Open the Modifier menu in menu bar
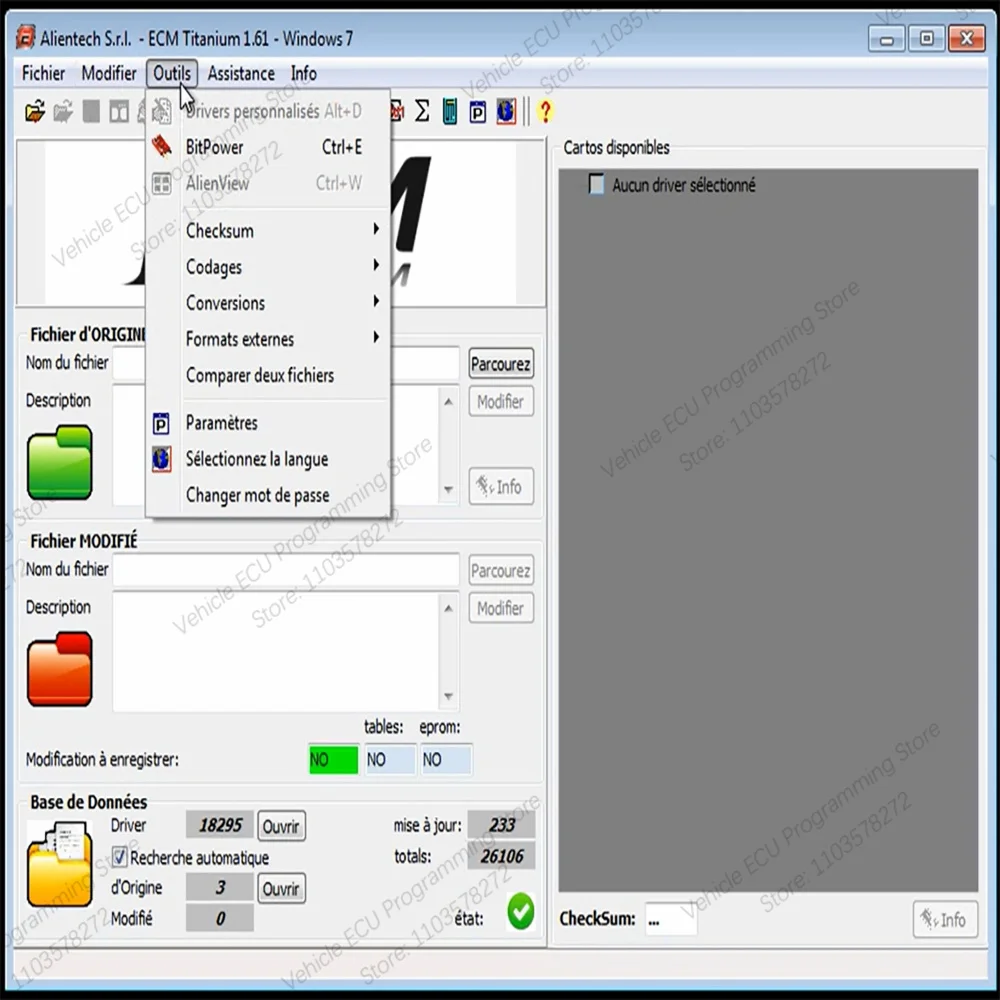Image resolution: width=1000 pixels, height=1000 pixels. (109, 73)
